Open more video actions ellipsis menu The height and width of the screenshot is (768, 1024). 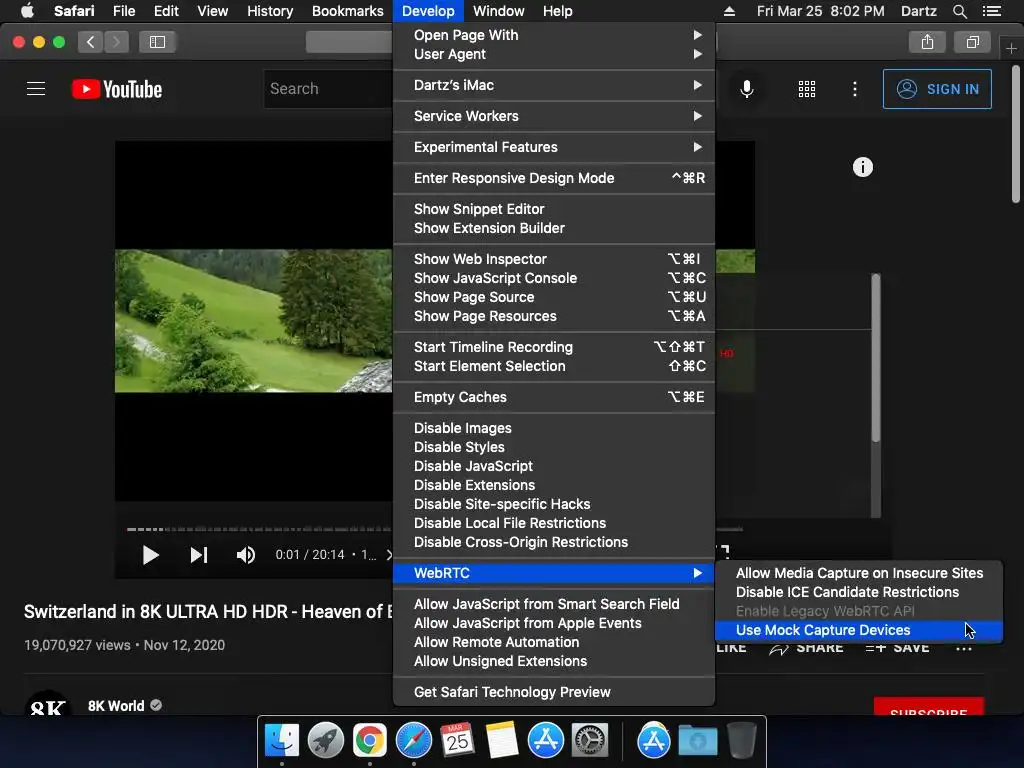coord(963,648)
